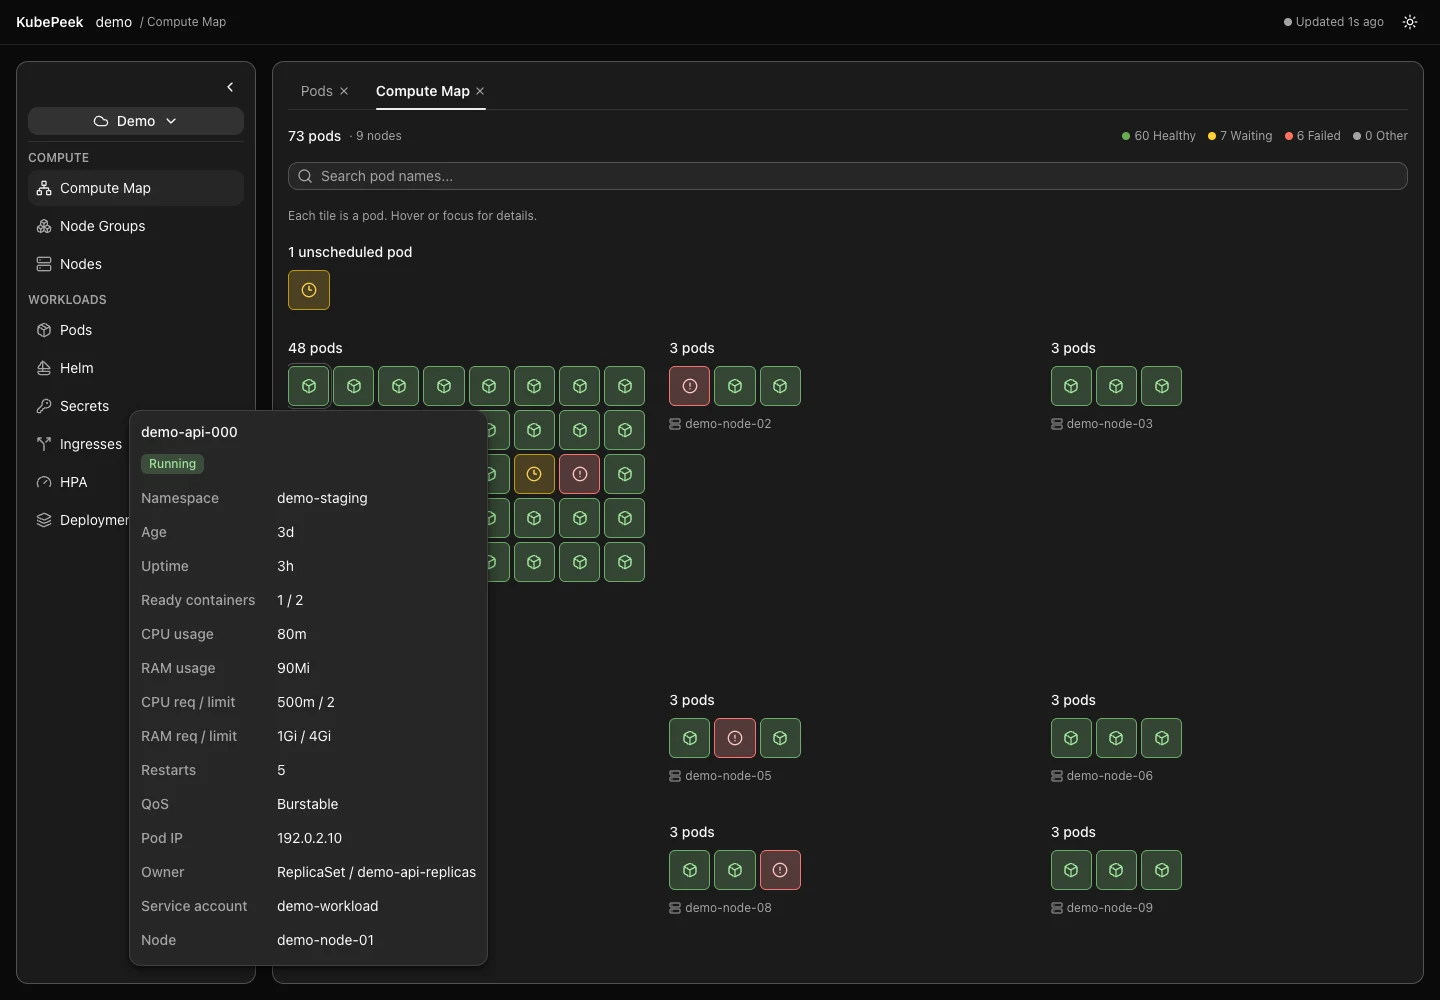Click the Running status badge

pyautogui.click(x=172, y=464)
